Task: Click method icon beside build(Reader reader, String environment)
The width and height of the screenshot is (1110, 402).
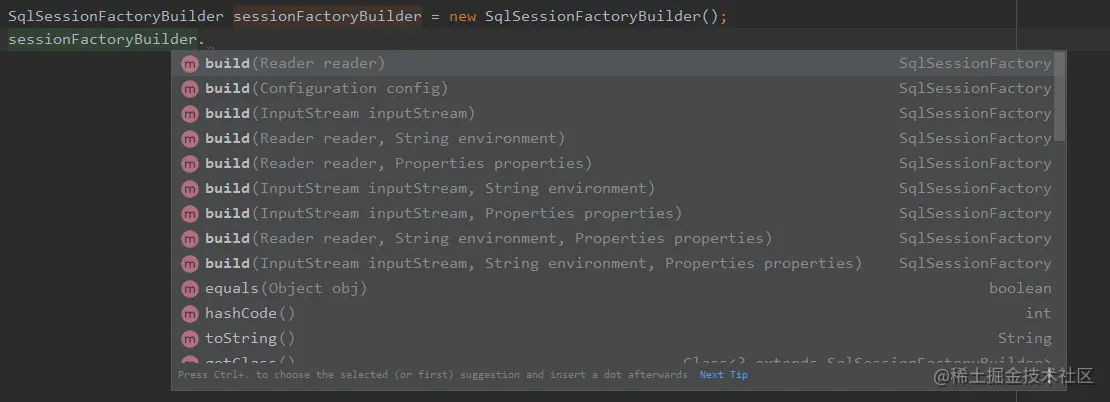Action: (189, 139)
